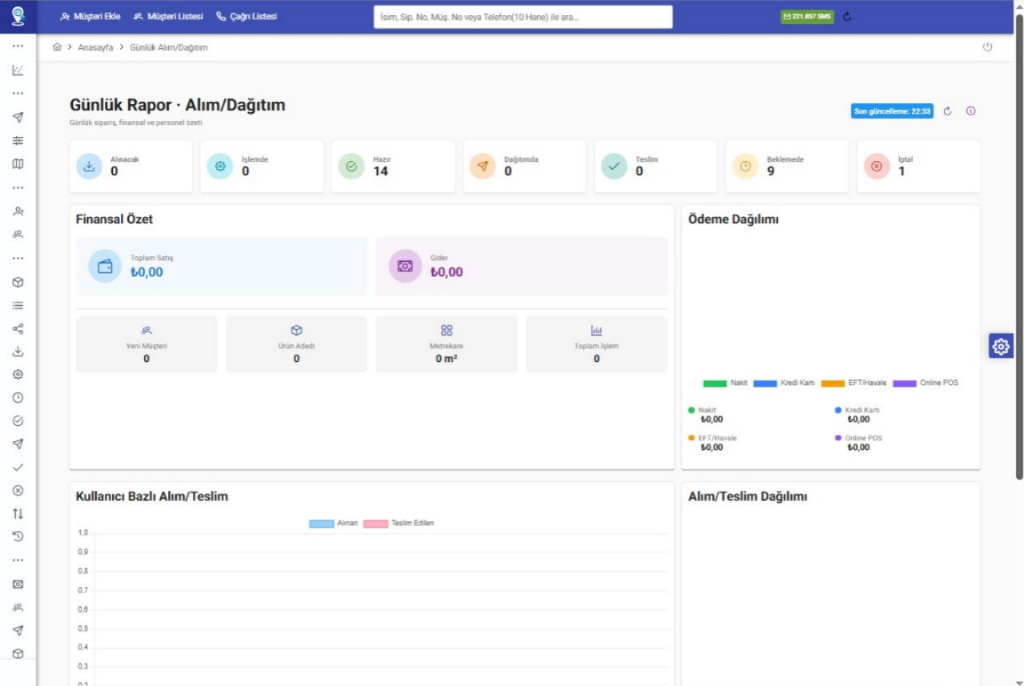Click the map icon in the left sidebar

18,164
